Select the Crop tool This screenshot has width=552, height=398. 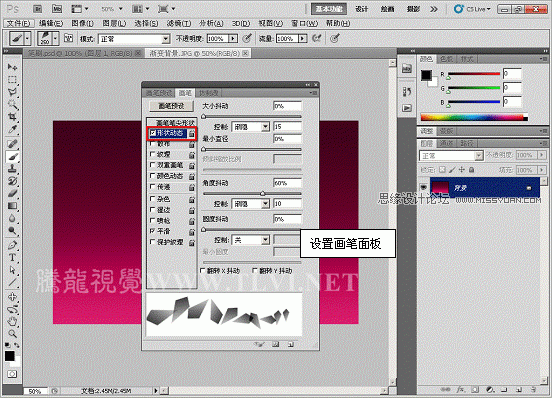12,117
